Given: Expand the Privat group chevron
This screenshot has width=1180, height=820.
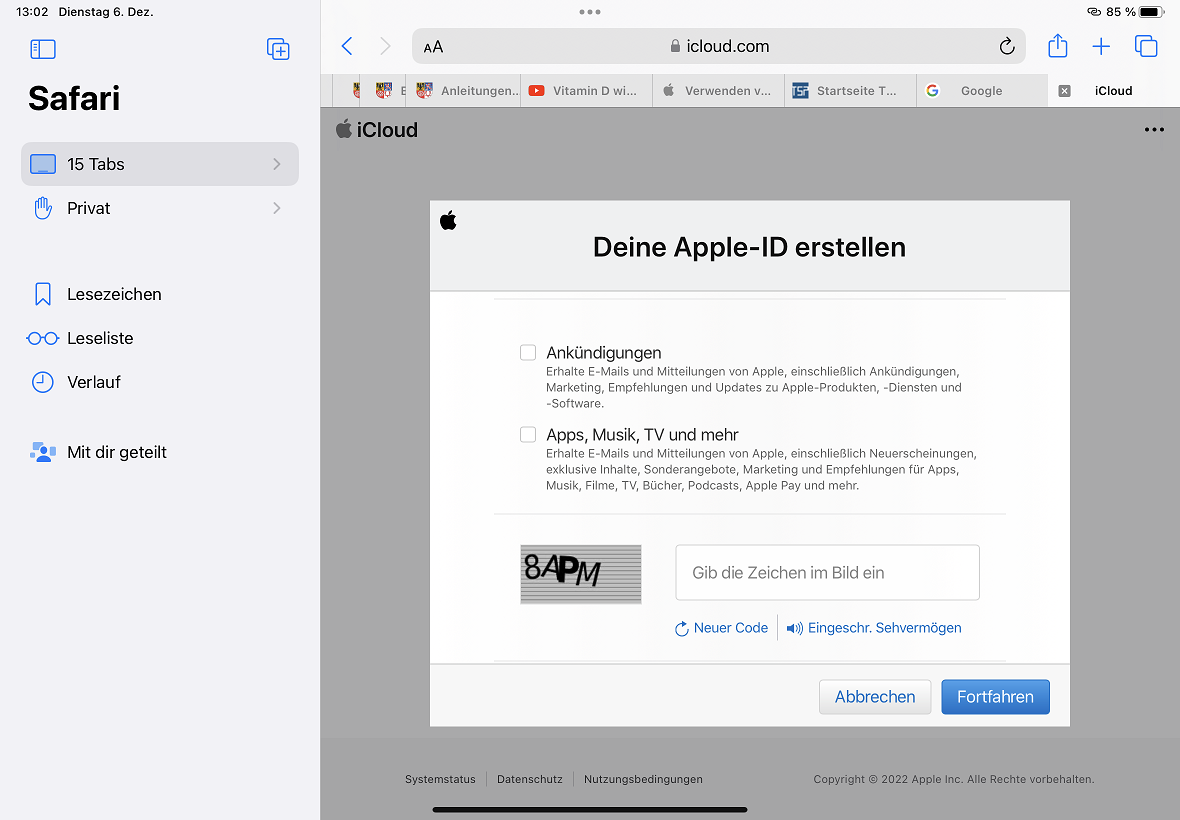Looking at the screenshot, I should point(277,208).
